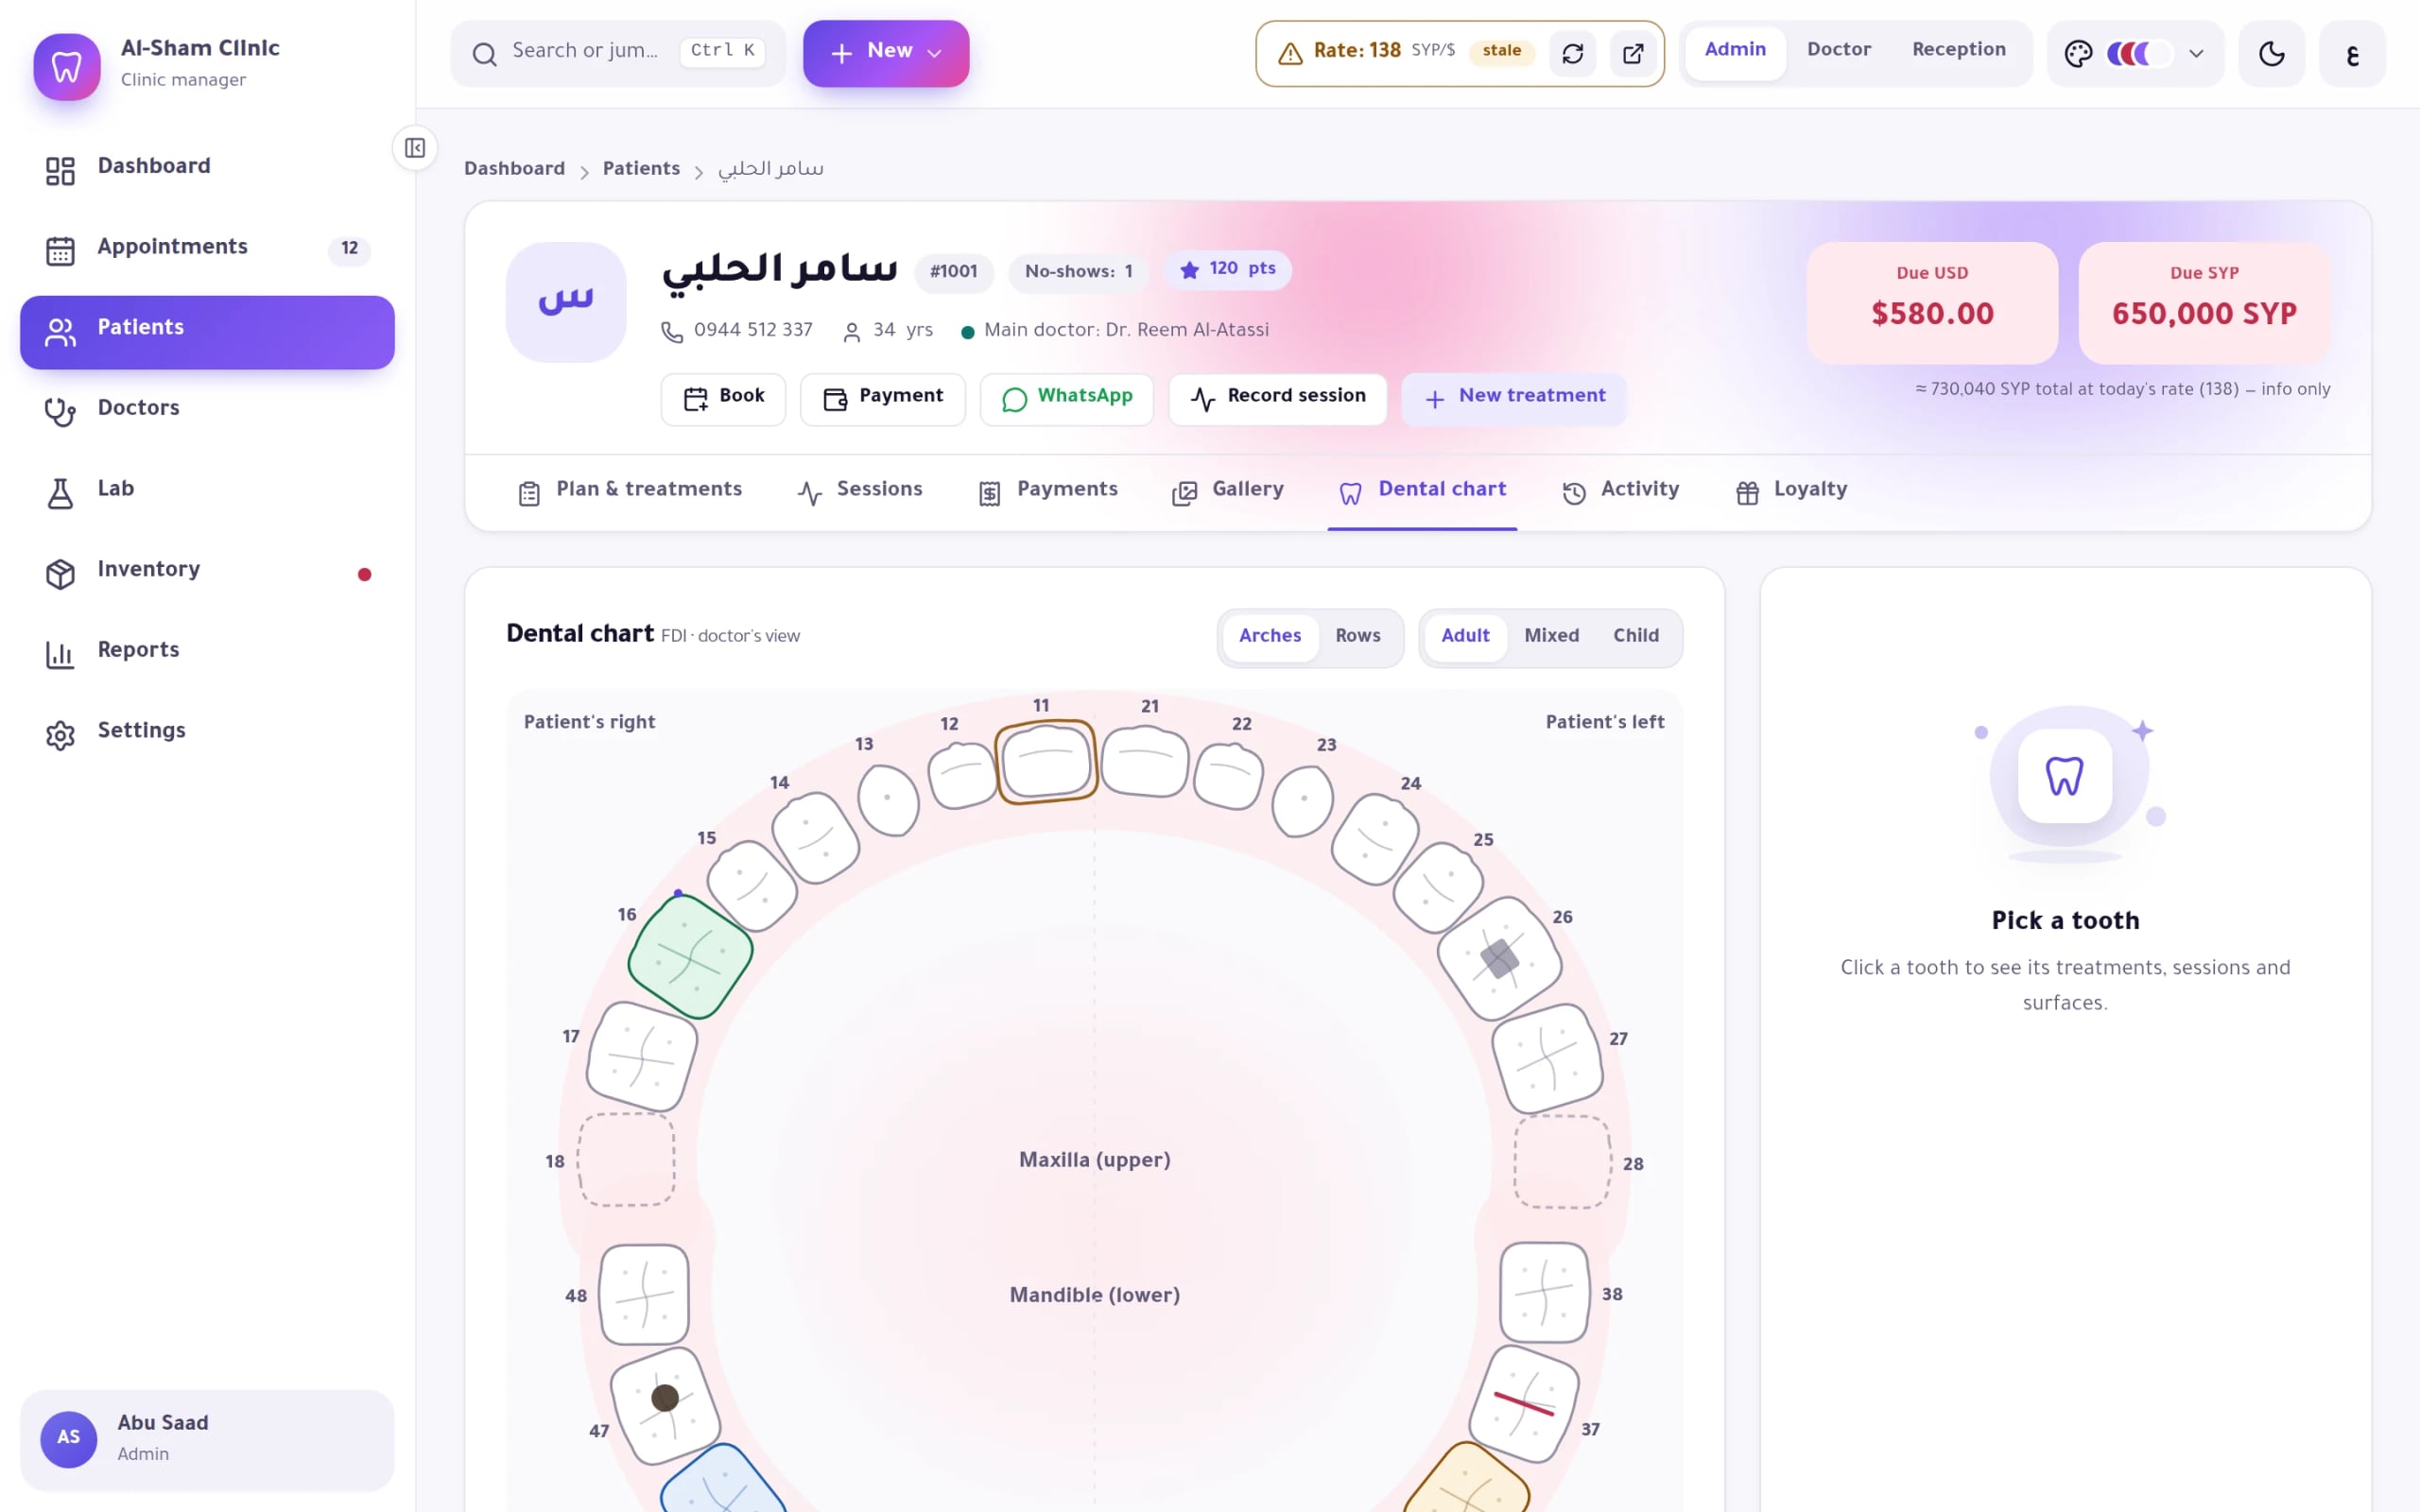The image size is (2420, 1512).
Task: Select tooth 21 on the upper arch
Action: [x=1145, y=762]
